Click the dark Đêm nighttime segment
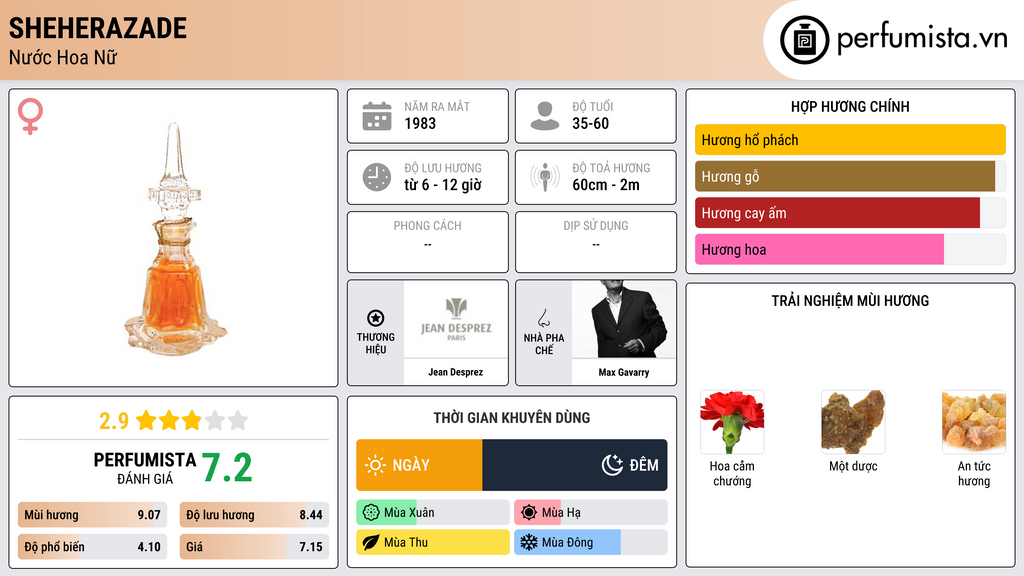1024x576 pixels. click(x=575, y=465)
